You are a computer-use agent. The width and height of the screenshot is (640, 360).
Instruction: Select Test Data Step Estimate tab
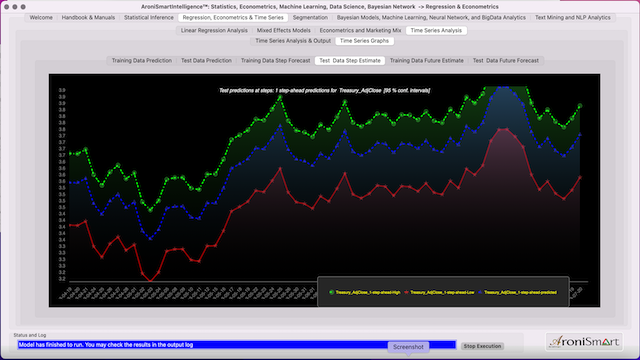350,60
